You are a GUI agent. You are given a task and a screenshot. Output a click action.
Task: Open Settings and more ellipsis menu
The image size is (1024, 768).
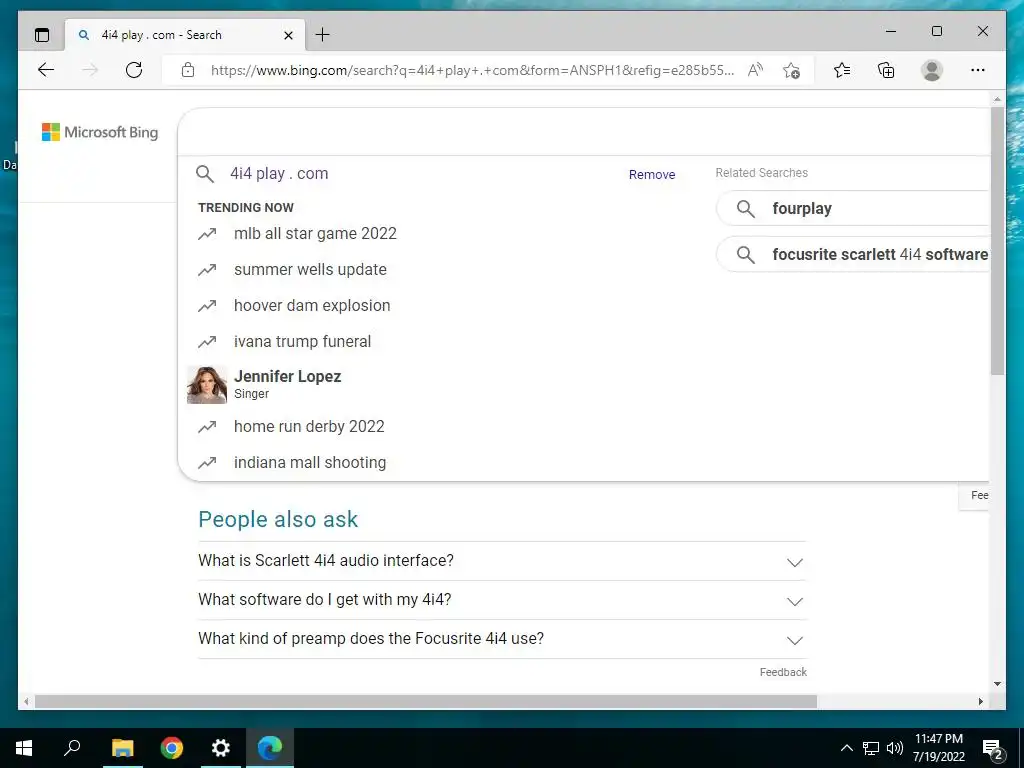click(978, 70)
